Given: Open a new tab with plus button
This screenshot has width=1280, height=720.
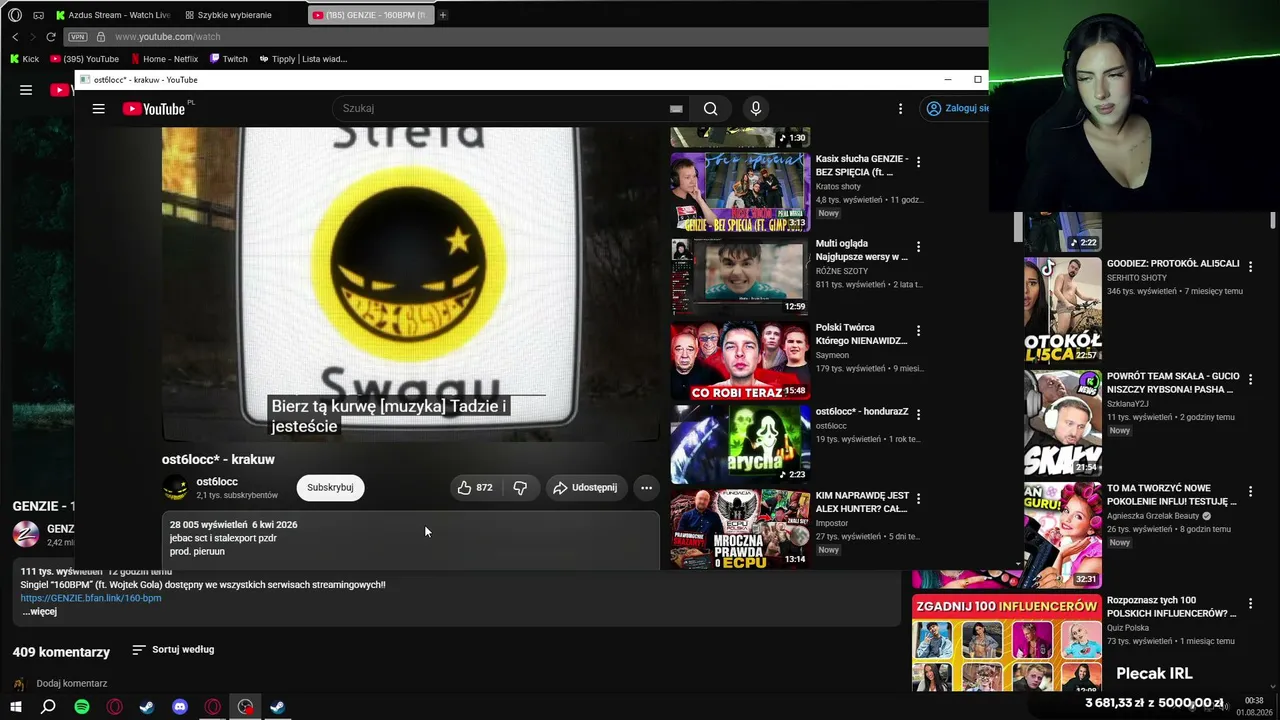Looking at the screenshot, I should [443, 15].
